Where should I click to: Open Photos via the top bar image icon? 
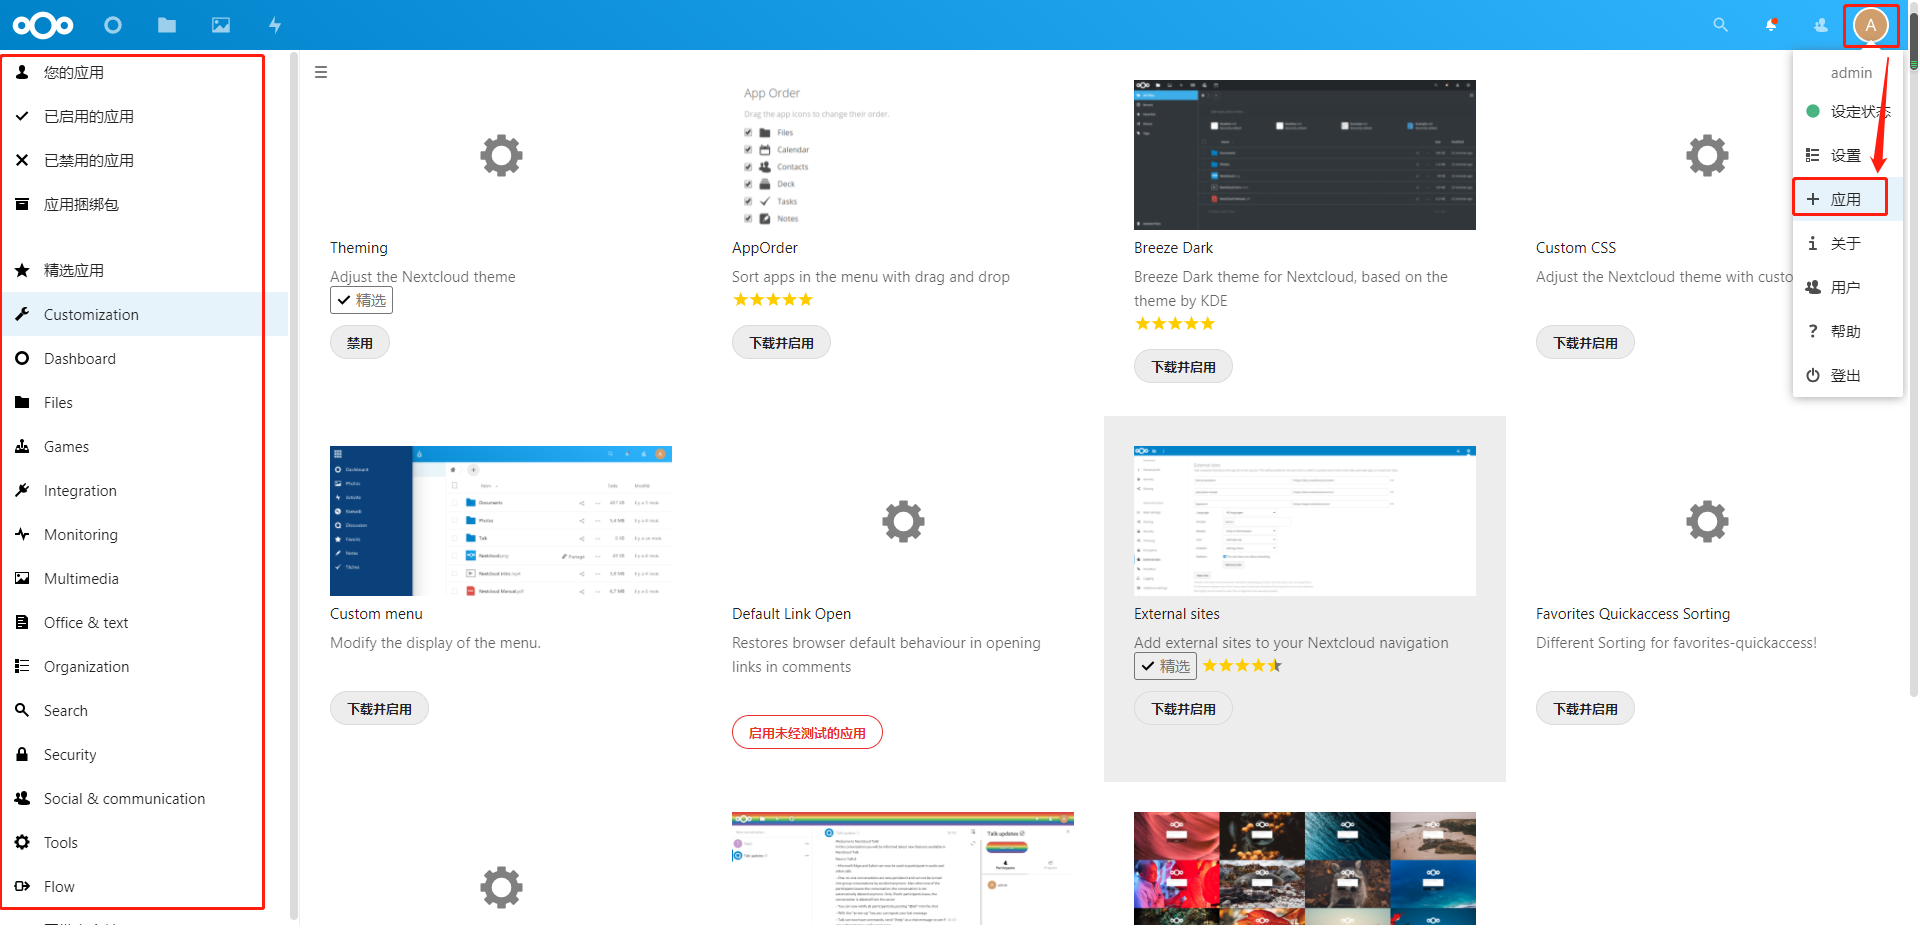pos(221,25)
